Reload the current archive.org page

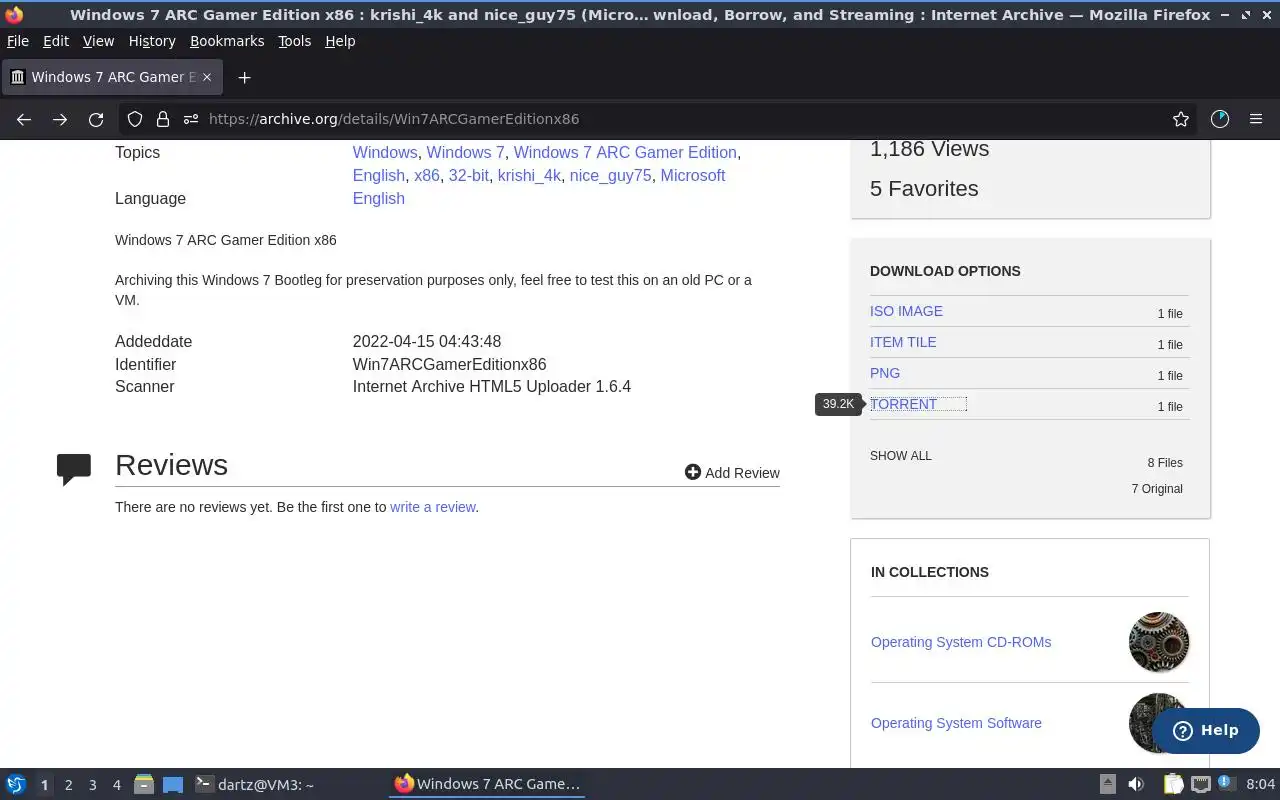(x=96, y=119)
